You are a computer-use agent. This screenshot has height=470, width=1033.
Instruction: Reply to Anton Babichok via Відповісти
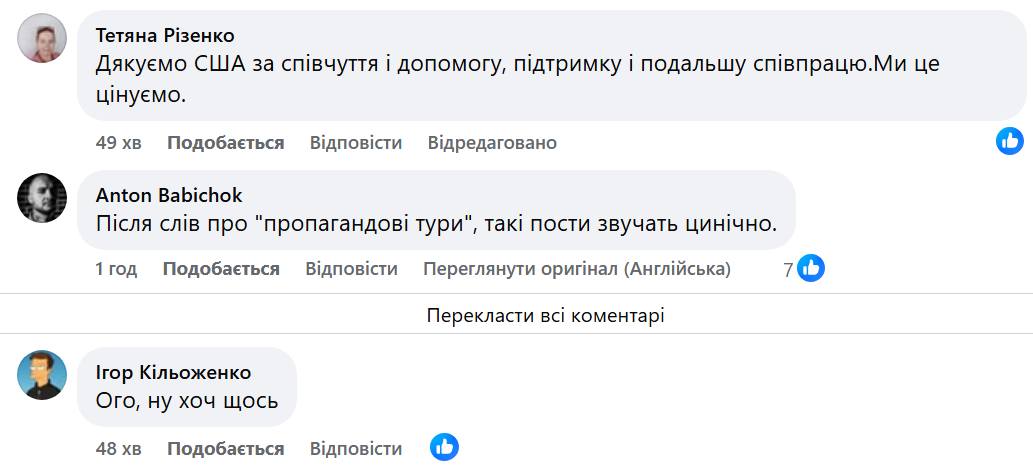point(352,269)
